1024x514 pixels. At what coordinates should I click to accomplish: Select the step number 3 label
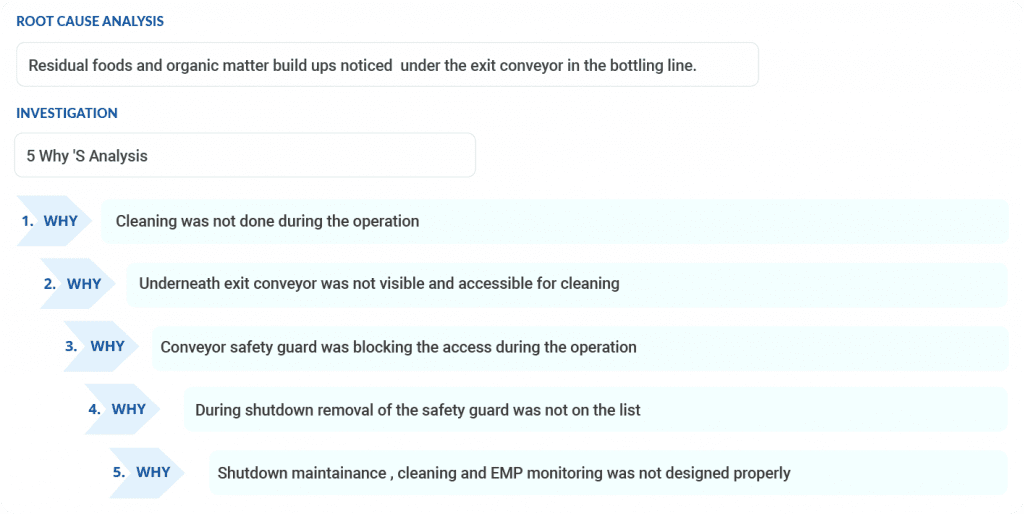point(71,346)
